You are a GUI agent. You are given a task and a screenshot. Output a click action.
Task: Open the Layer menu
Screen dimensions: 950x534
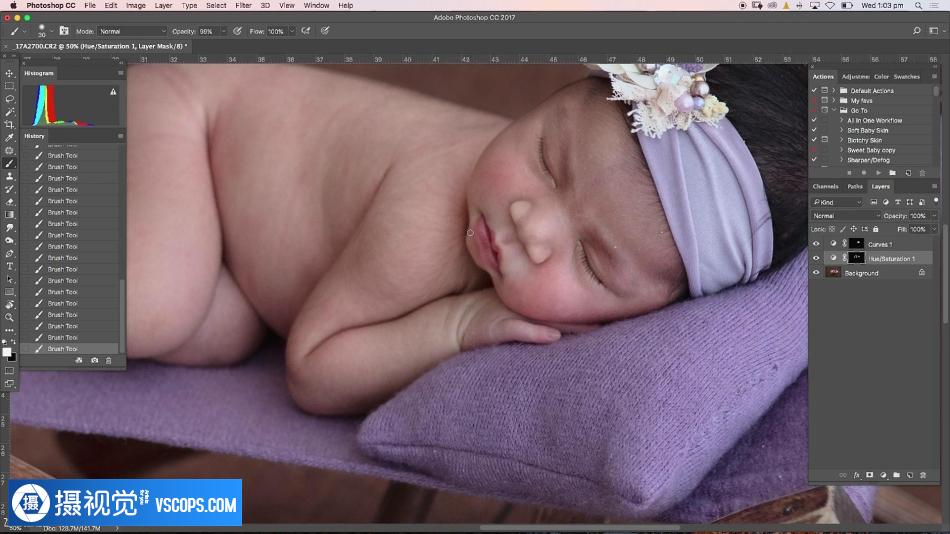pyautogui.click(x=163, y=5)
